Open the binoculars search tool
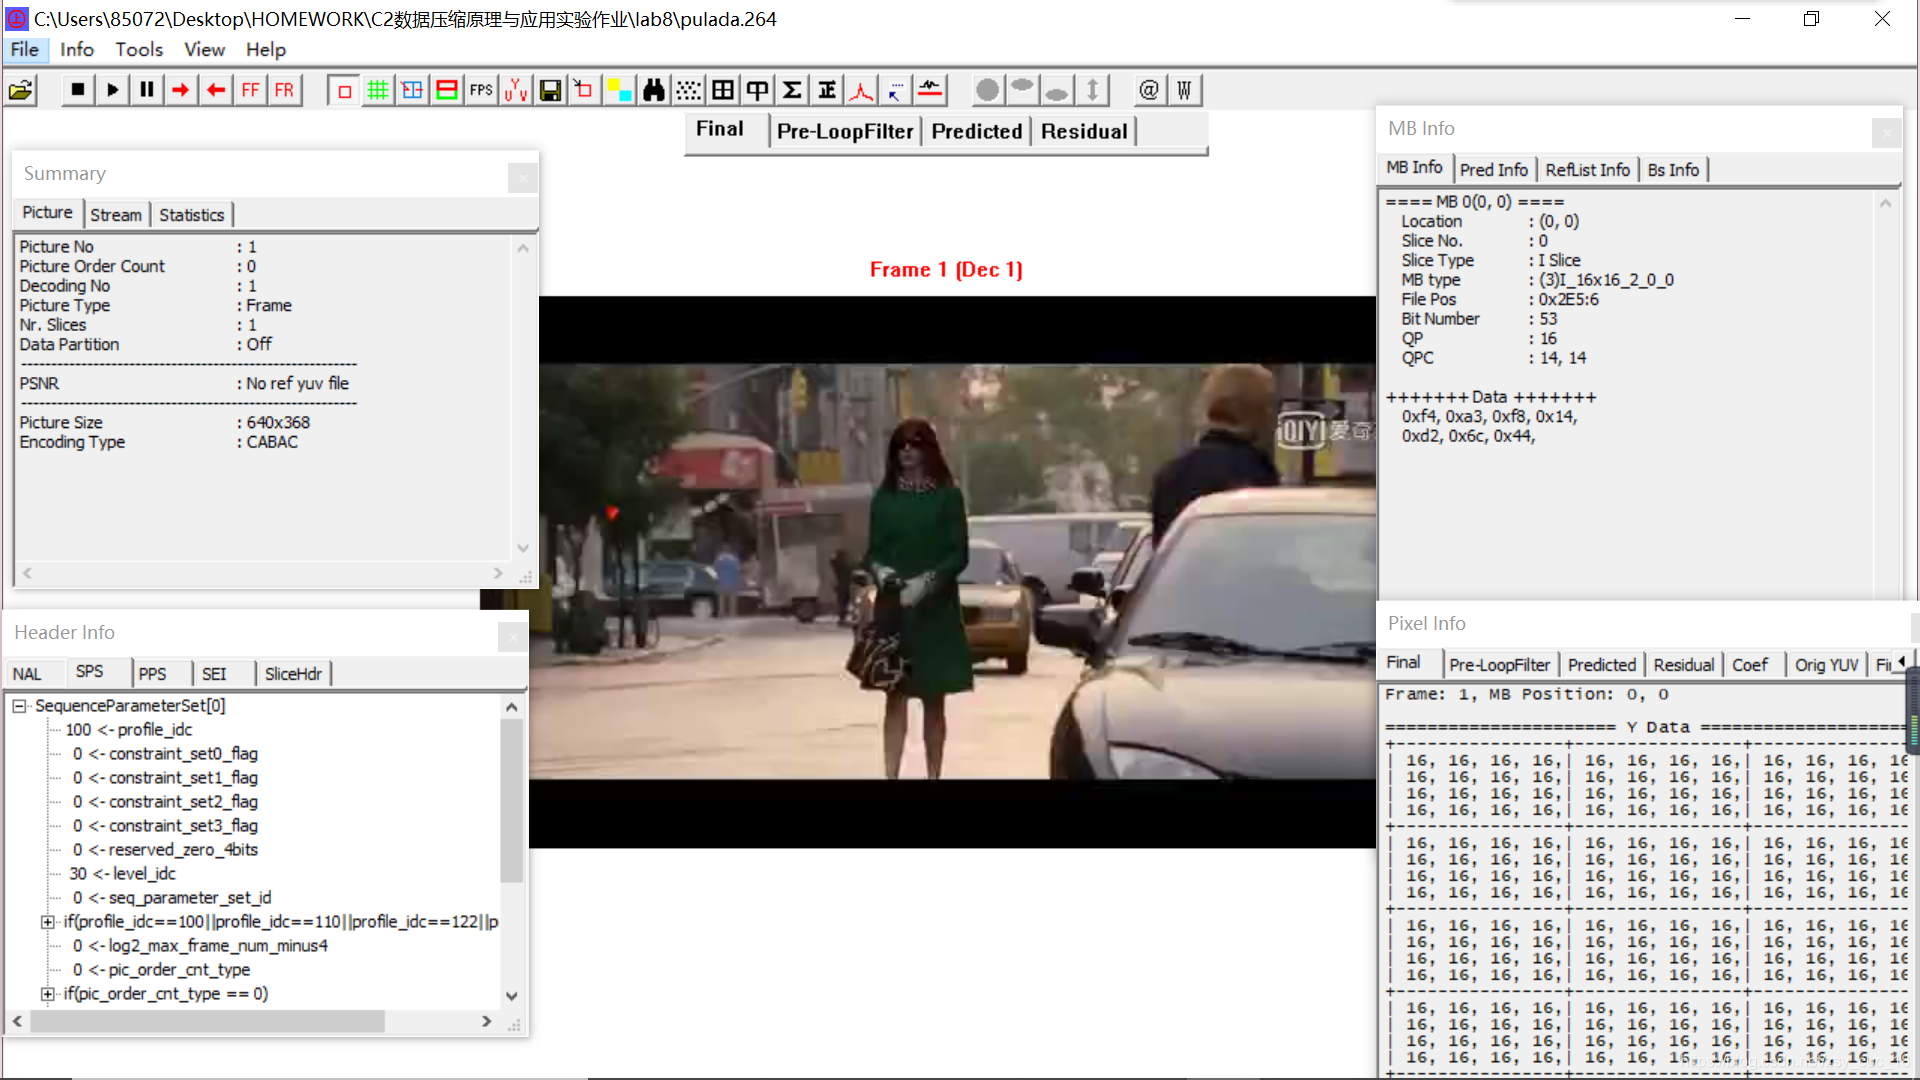The height and width of the screenshot is (1080, 1920). (x=654, y=91)
